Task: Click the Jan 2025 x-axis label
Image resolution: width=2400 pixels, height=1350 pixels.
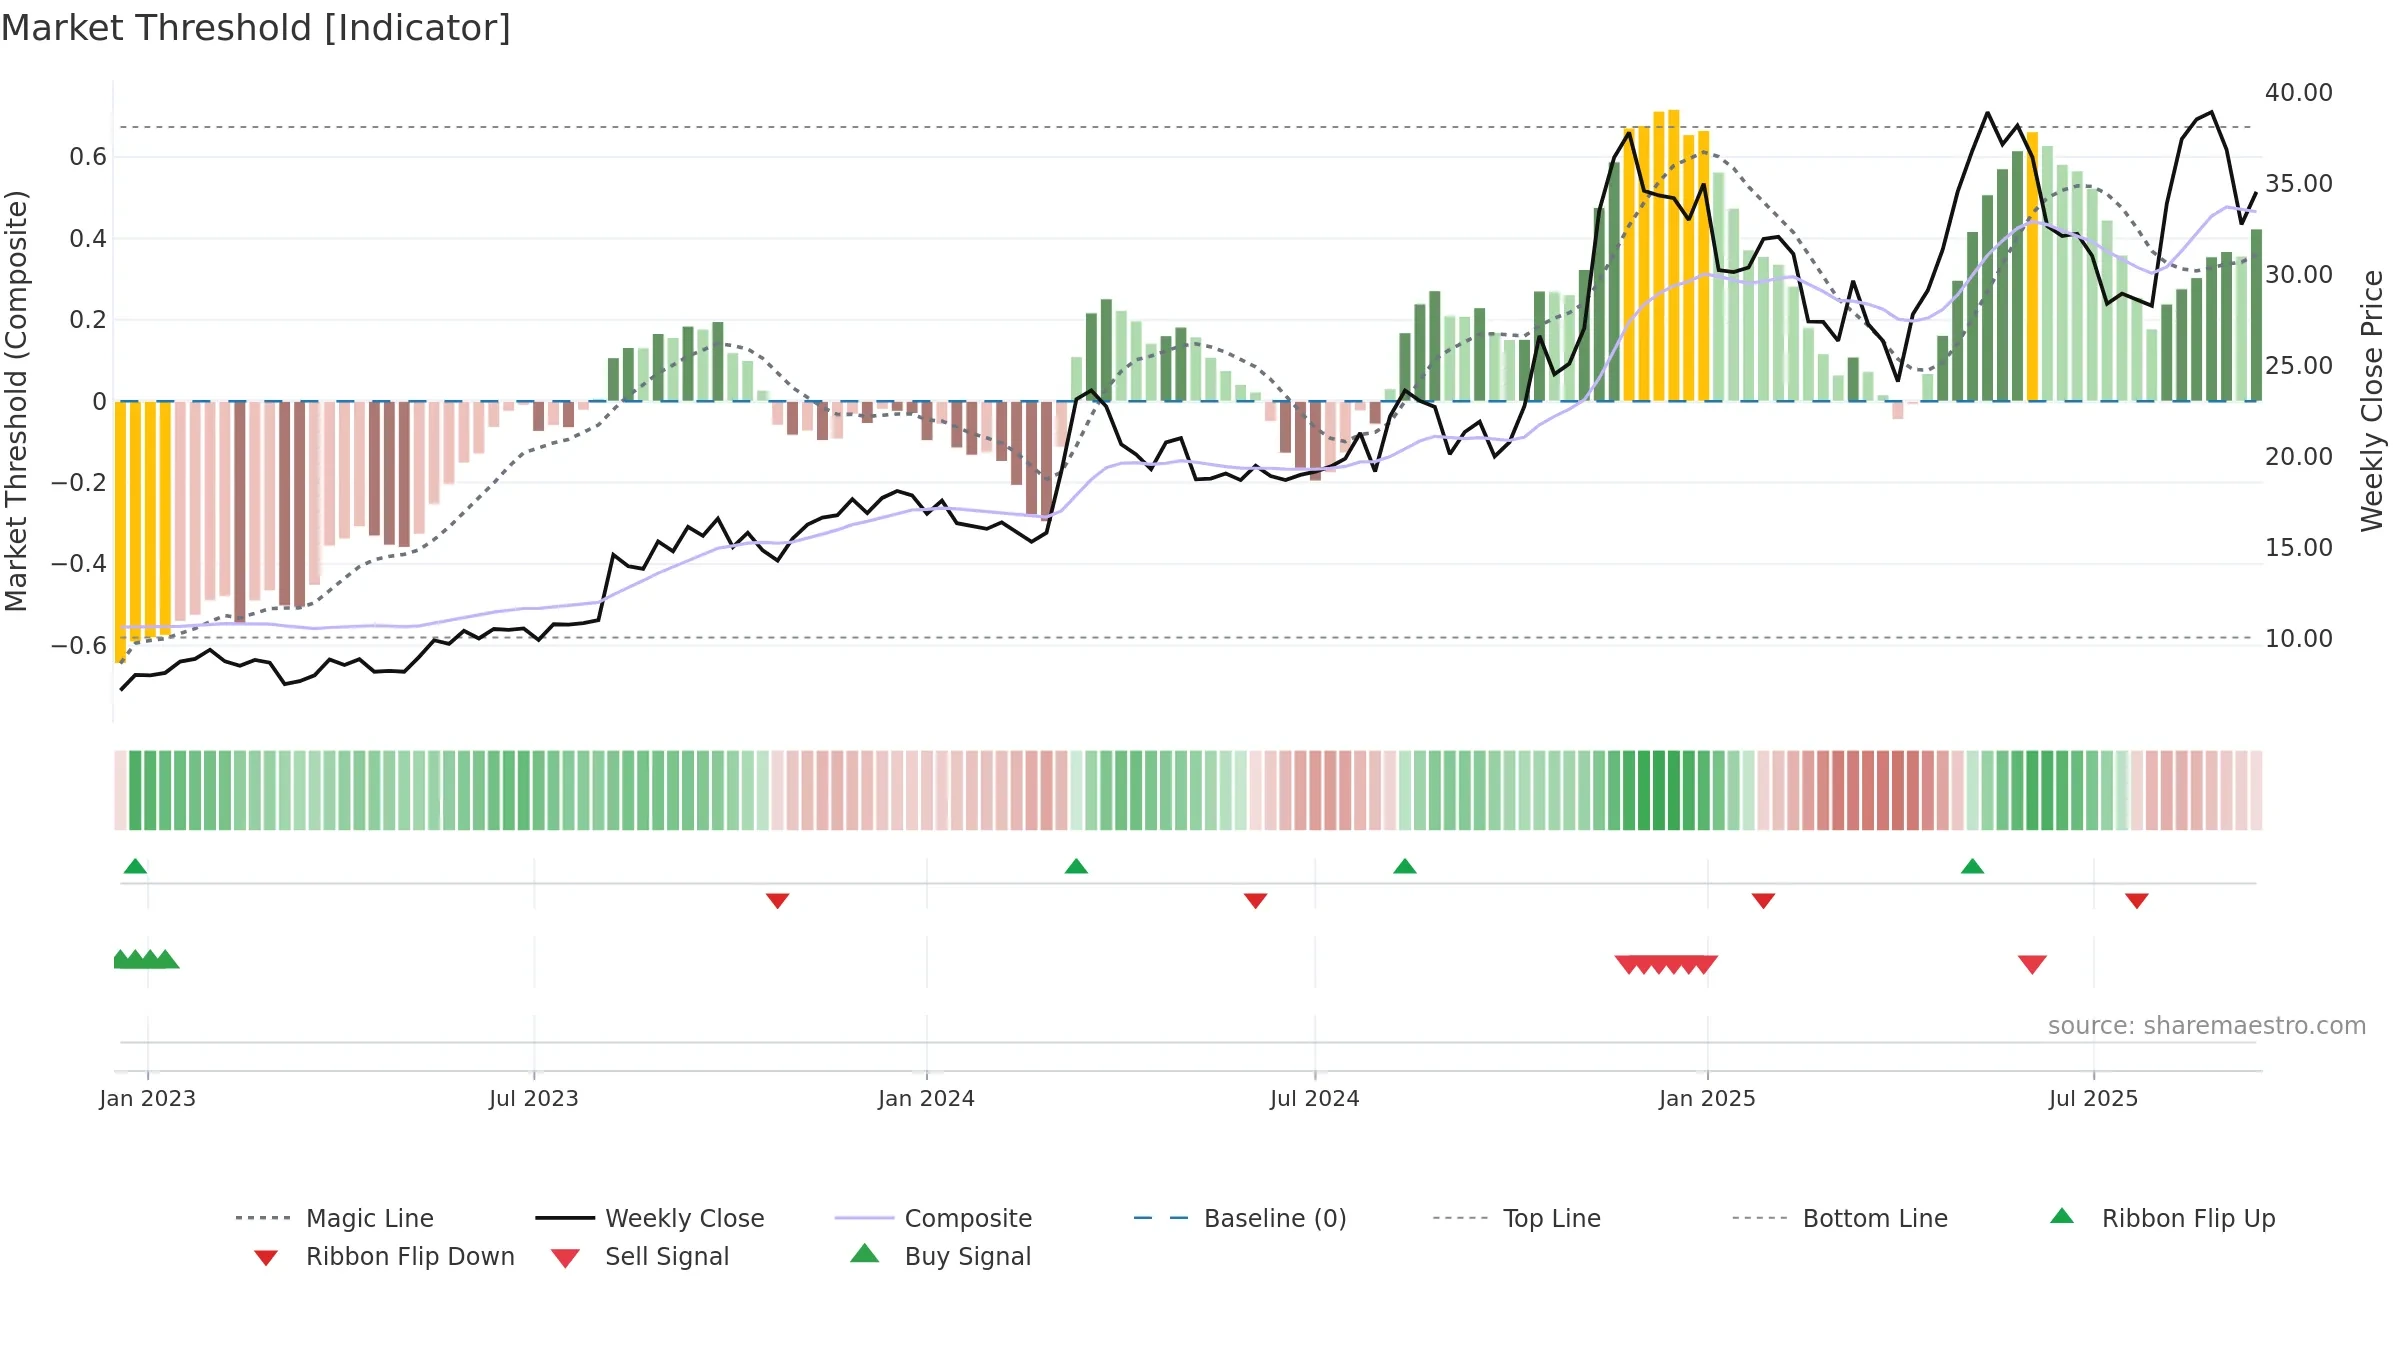Action: pos(1707,1098)
